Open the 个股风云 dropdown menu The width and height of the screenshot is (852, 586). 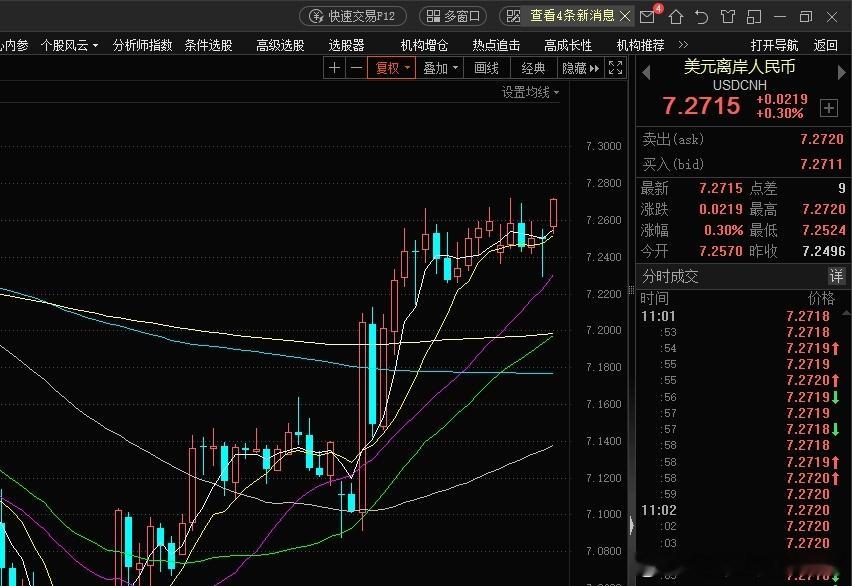69,45
